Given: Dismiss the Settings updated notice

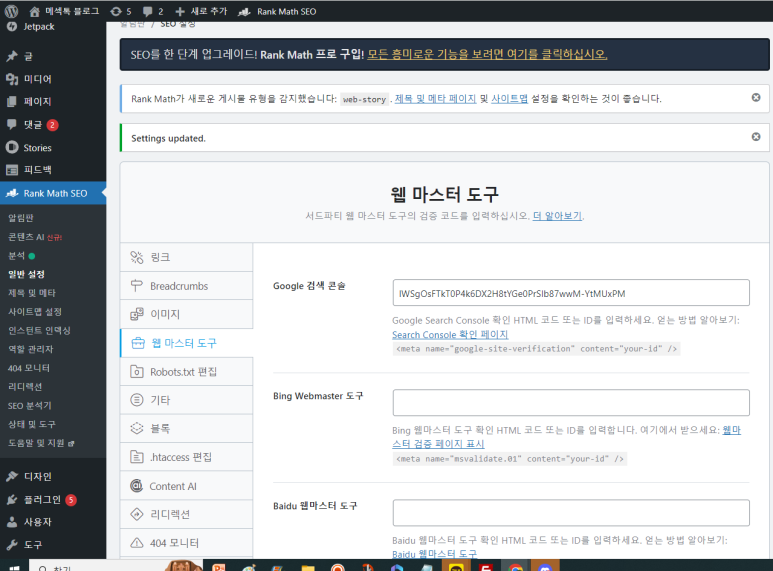Looking at the screenshot, I should click(756, 137).
